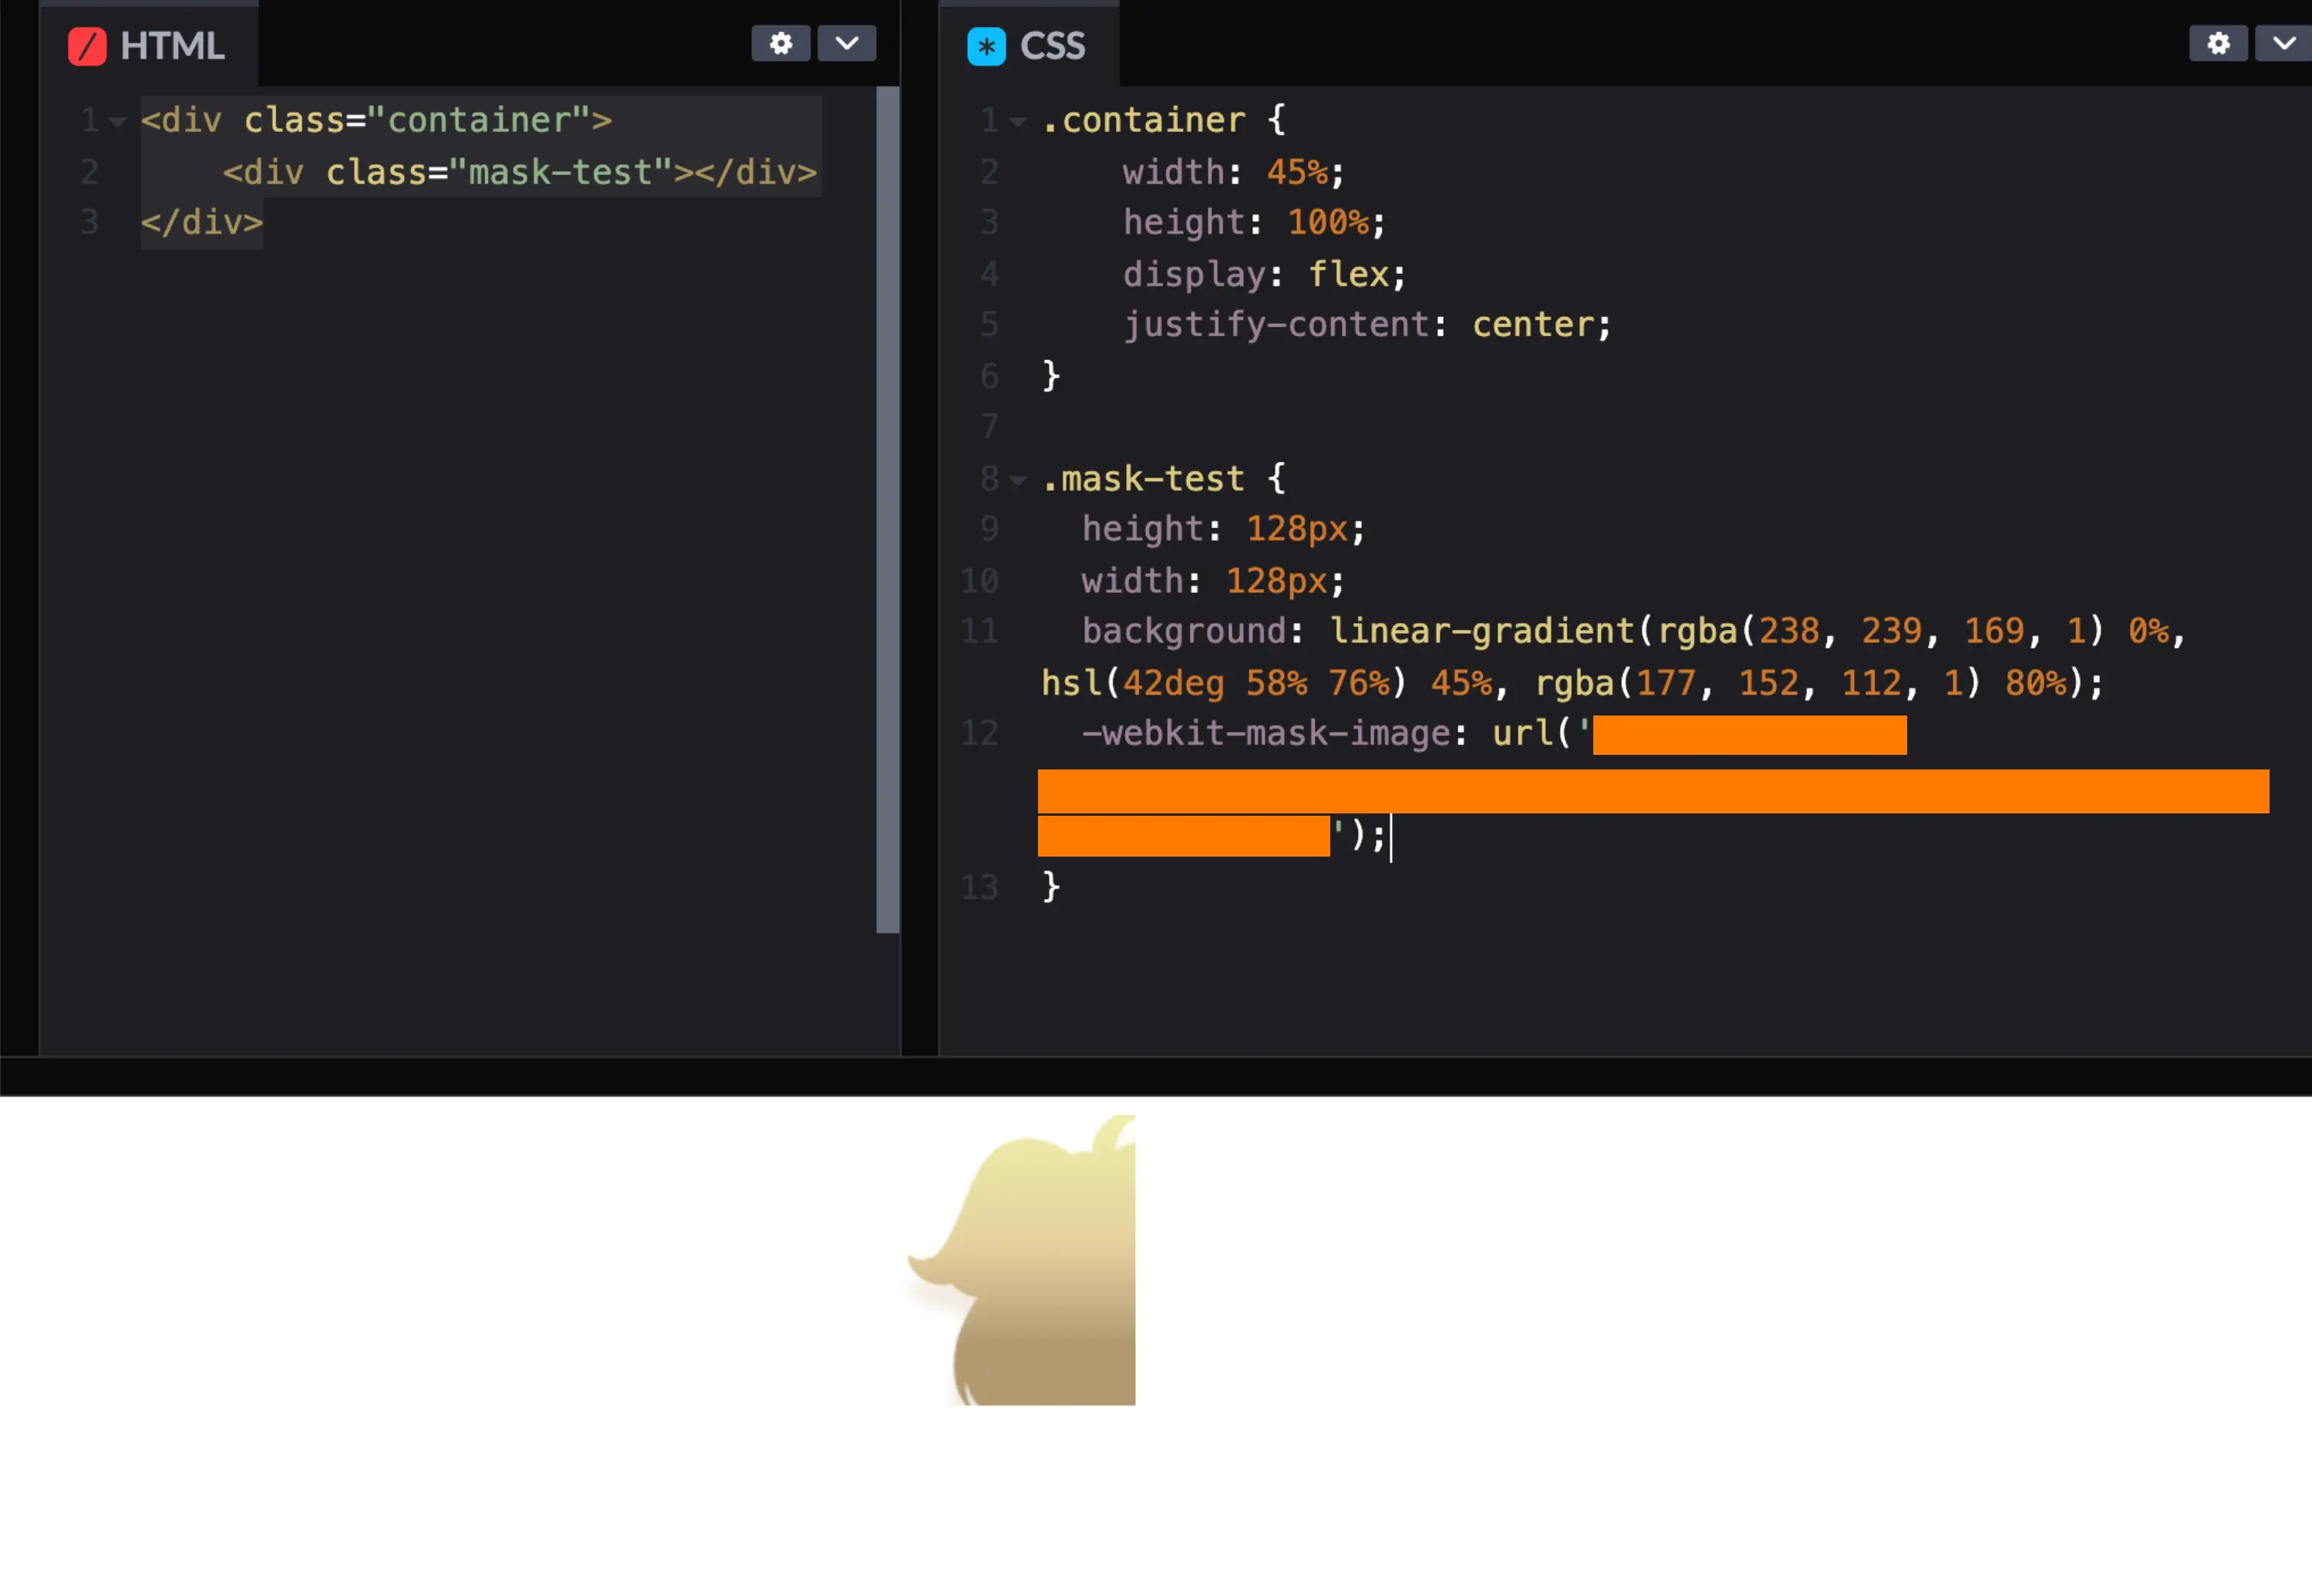Click the 'display: flex;' line
The height and width of the screenshot is (1596, 2312).
click(x=1264, y=274)
